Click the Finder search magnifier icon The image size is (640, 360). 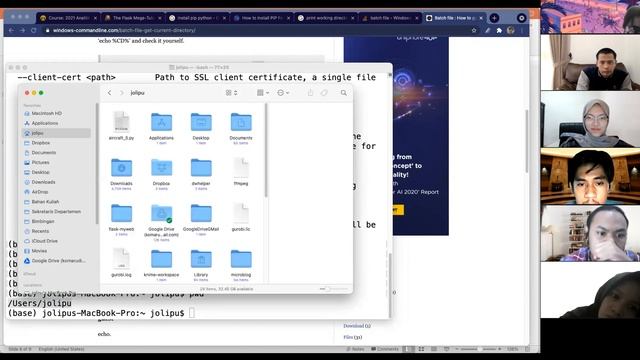(344, 93)
